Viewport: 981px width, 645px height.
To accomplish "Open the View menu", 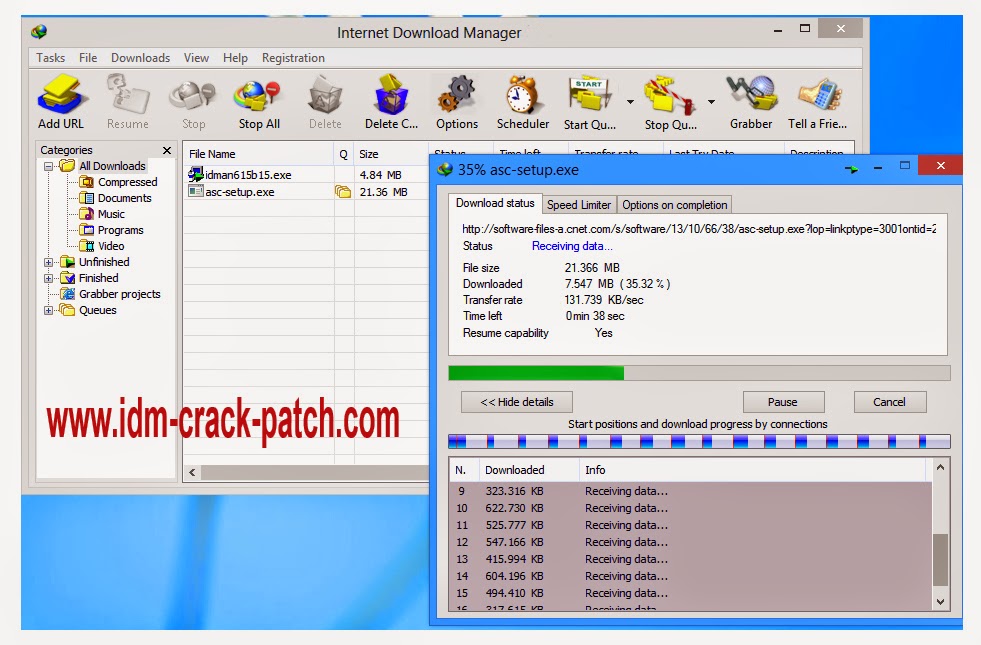I will (196, 58).
